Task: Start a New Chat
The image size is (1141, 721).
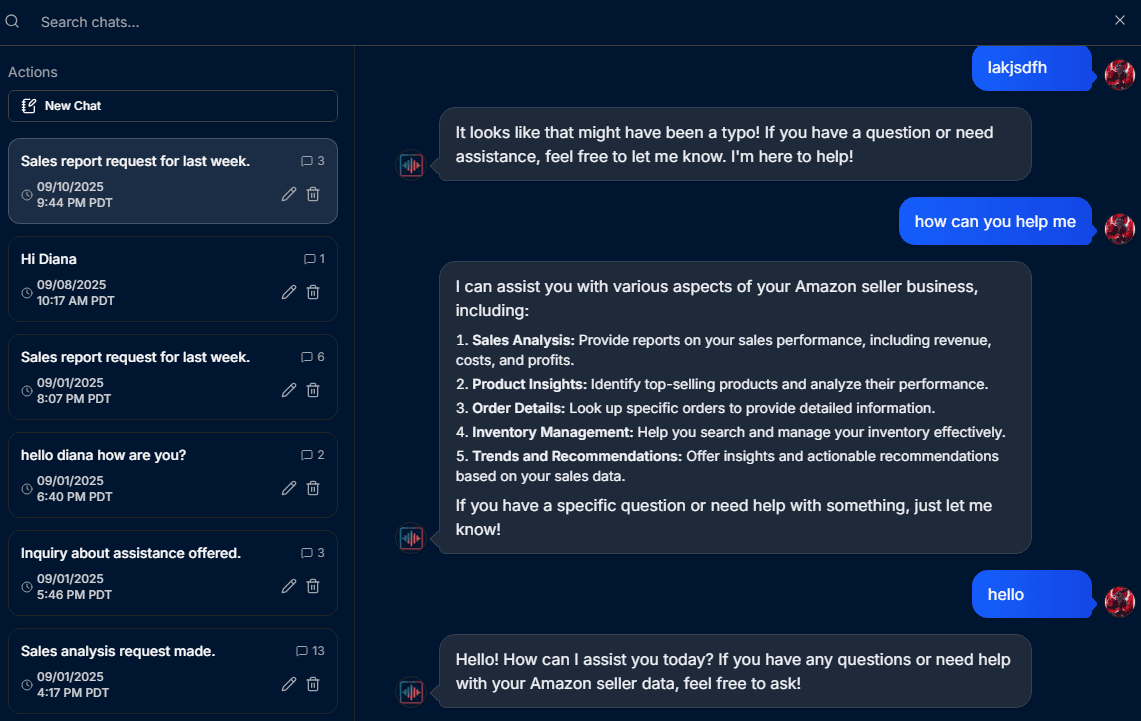Action: click(x=173, y=106)
